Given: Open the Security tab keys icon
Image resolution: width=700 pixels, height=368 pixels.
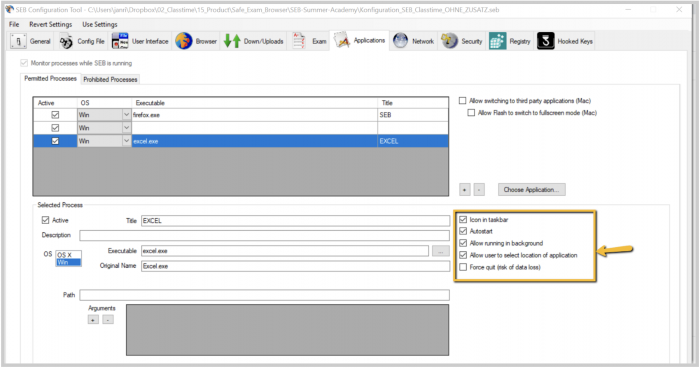Looking at the screenshot, I should [x=449, y=41].
